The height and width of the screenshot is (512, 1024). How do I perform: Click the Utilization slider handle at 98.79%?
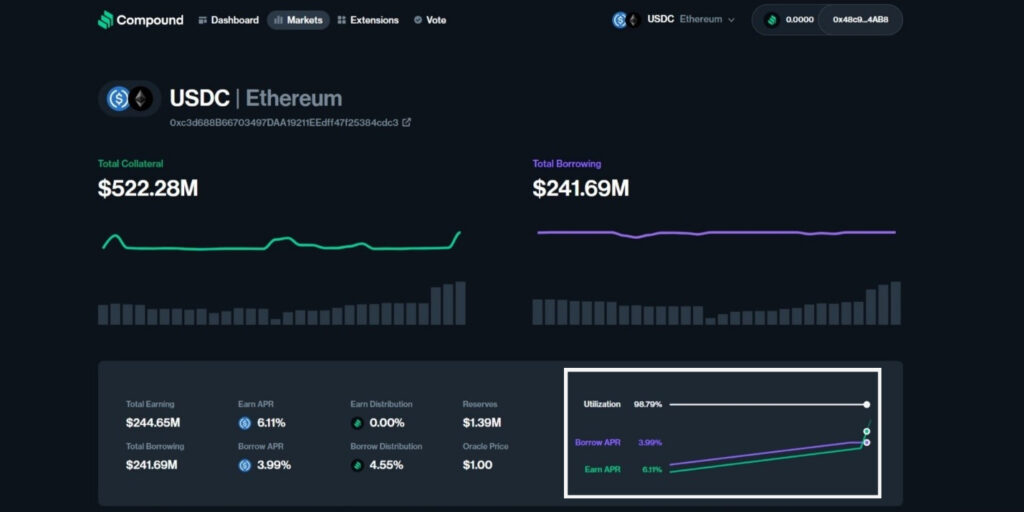[x=867, y=404]
